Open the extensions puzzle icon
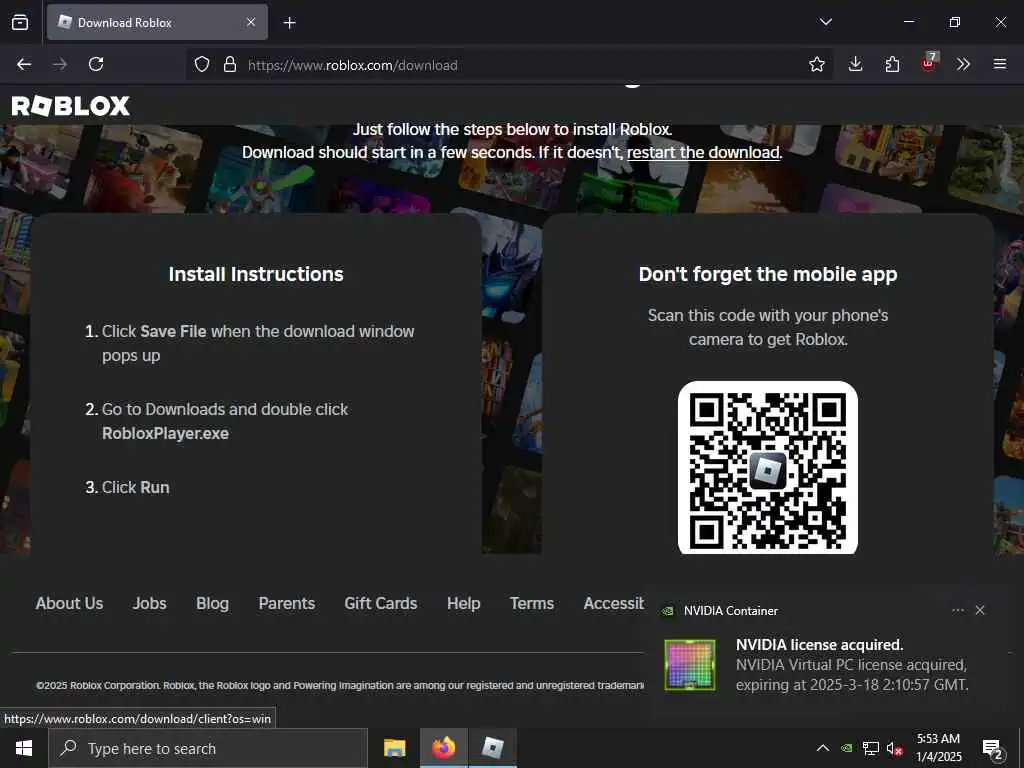The width and height of the screenshot is (1024, 768). (892, 64)
